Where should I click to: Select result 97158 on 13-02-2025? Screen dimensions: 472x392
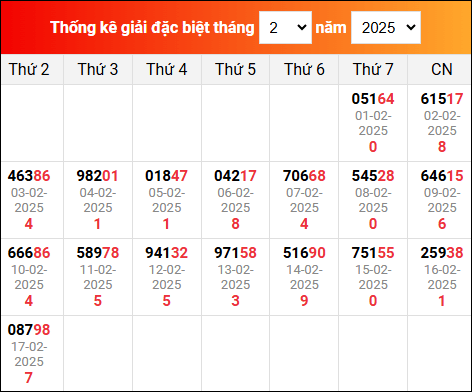click(x=235, y=253)
